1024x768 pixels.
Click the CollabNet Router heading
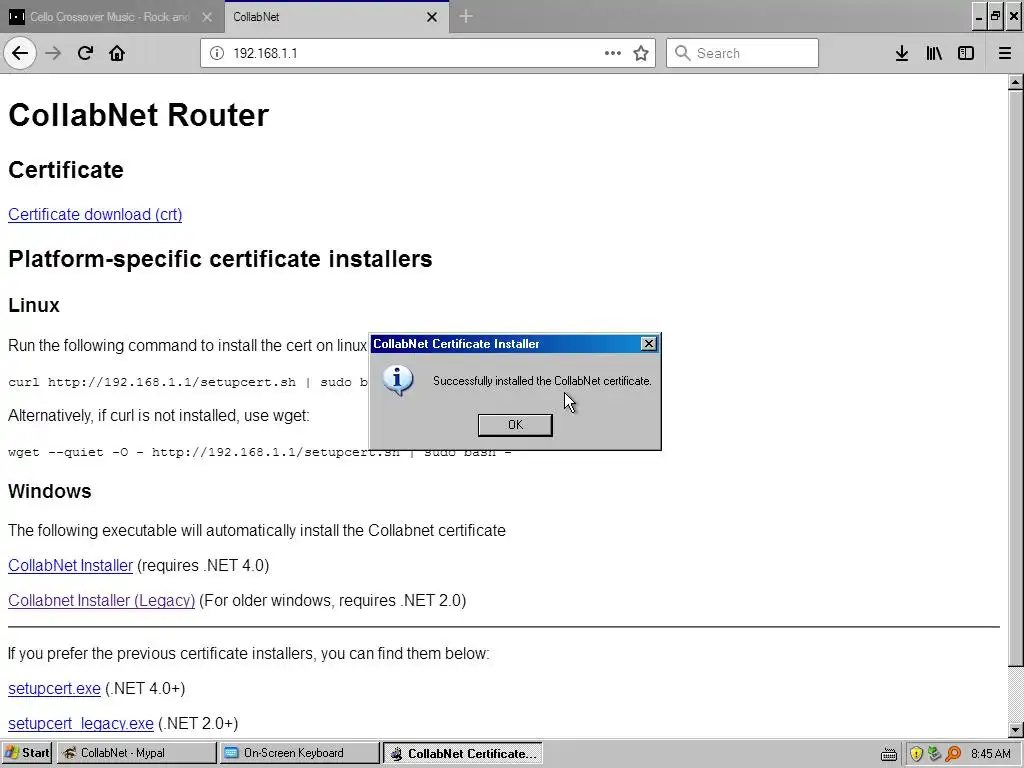(138, 115)
